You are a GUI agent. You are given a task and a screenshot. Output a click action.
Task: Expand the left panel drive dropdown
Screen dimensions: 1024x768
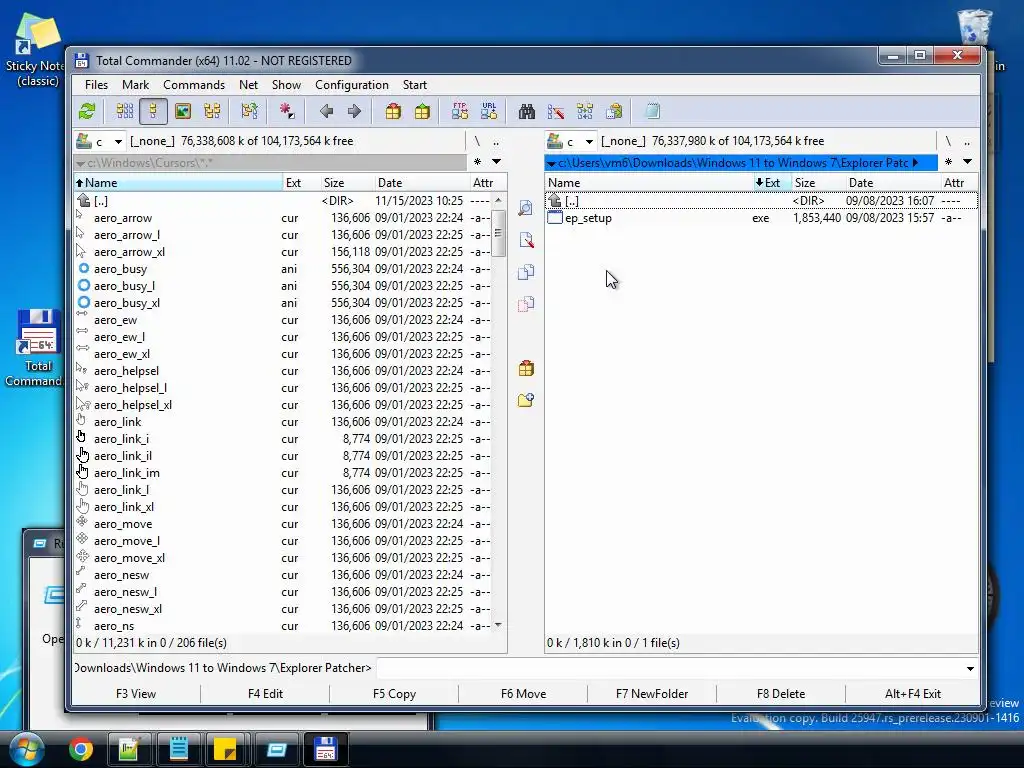point(118,141)
